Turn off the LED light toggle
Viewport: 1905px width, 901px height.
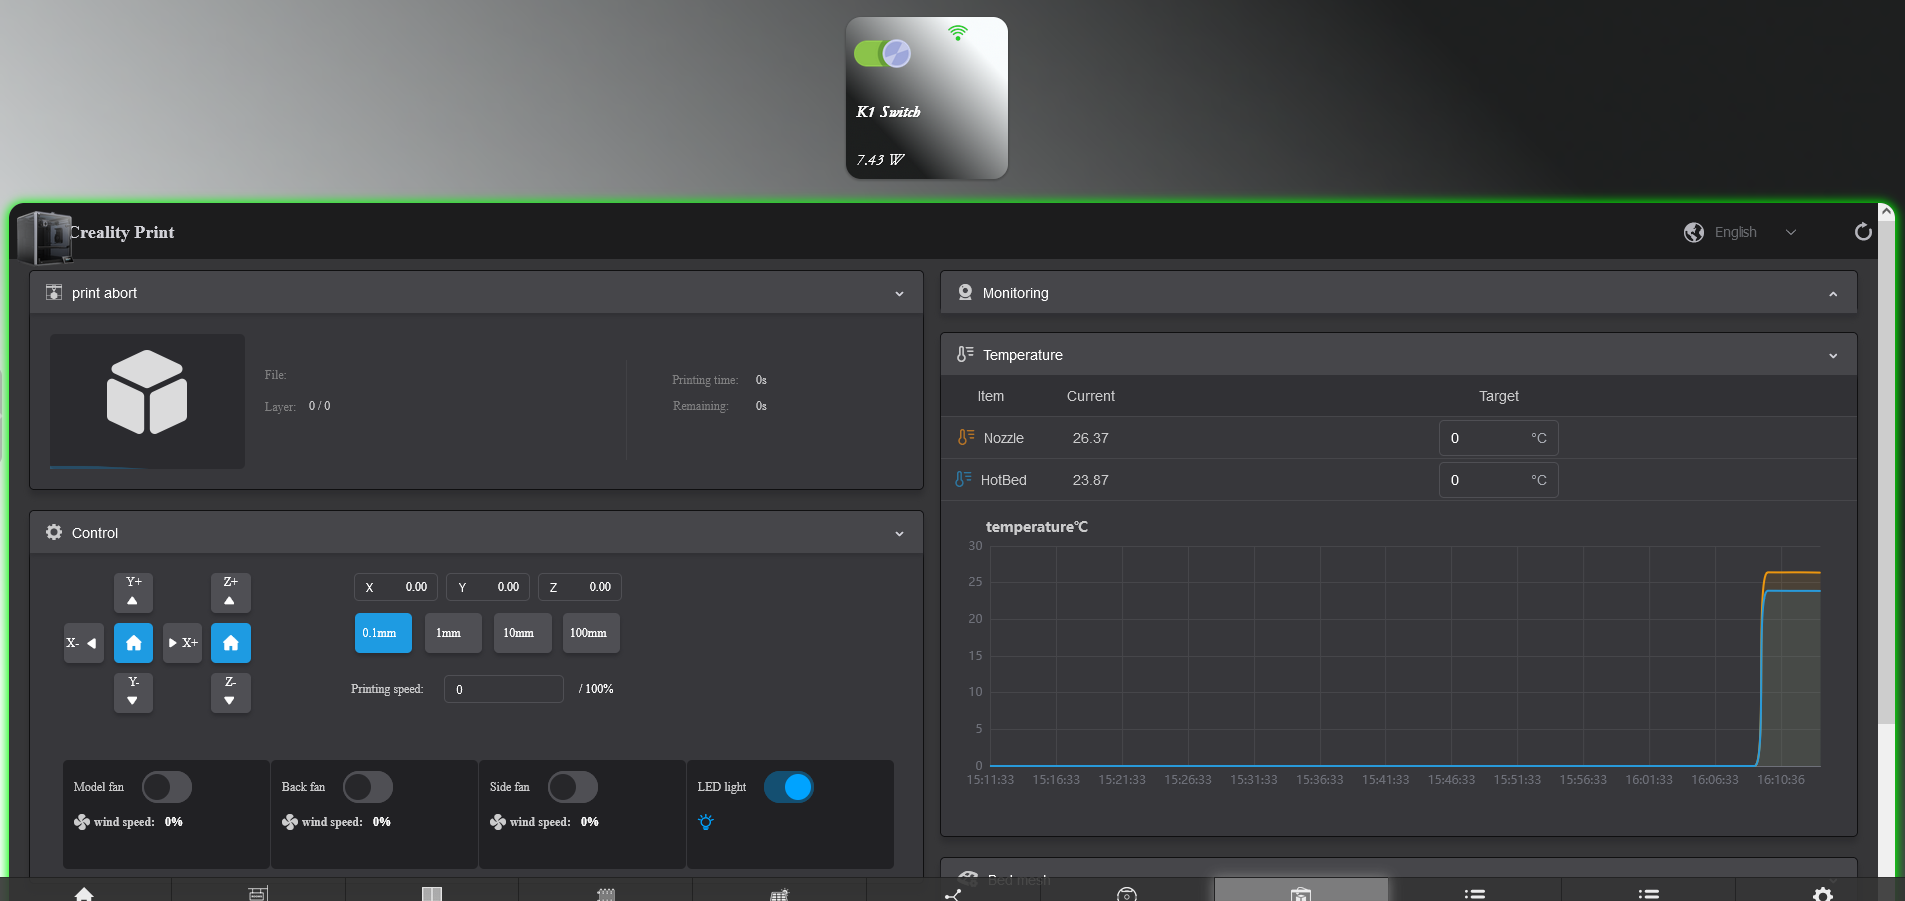tap(789, 787)
